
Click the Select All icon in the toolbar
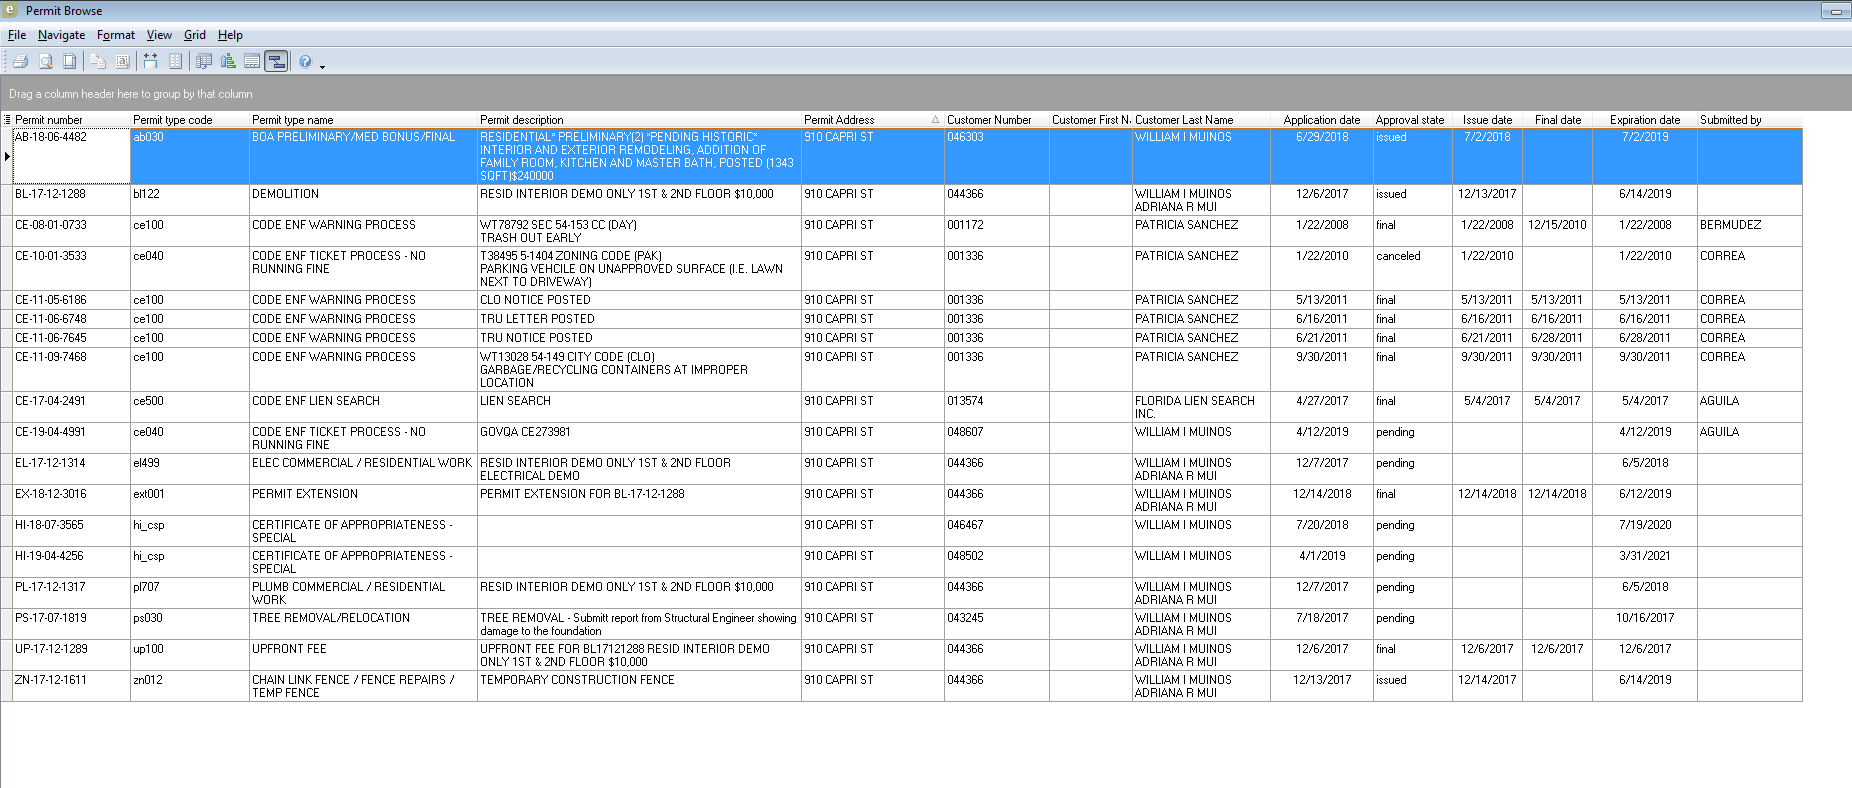pyautogui.click(x=122, y=62)
